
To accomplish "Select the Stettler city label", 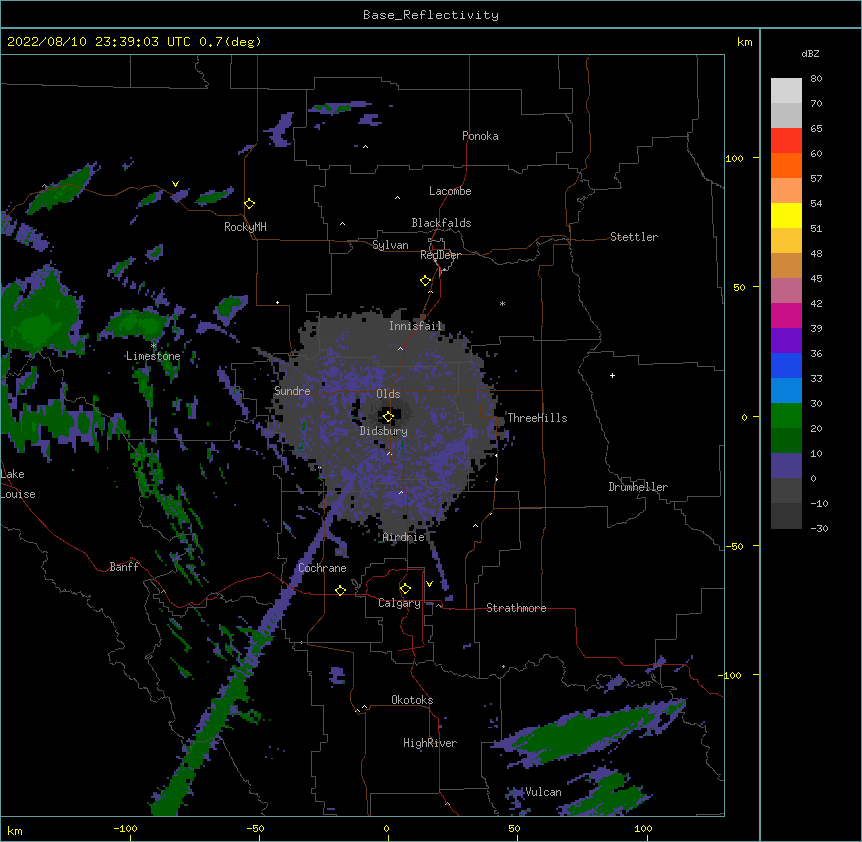I will (x=634, y=237).
